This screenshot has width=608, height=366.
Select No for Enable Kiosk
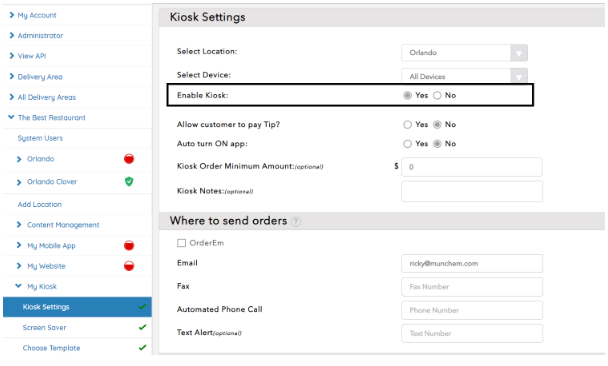(x=437, y=95)
